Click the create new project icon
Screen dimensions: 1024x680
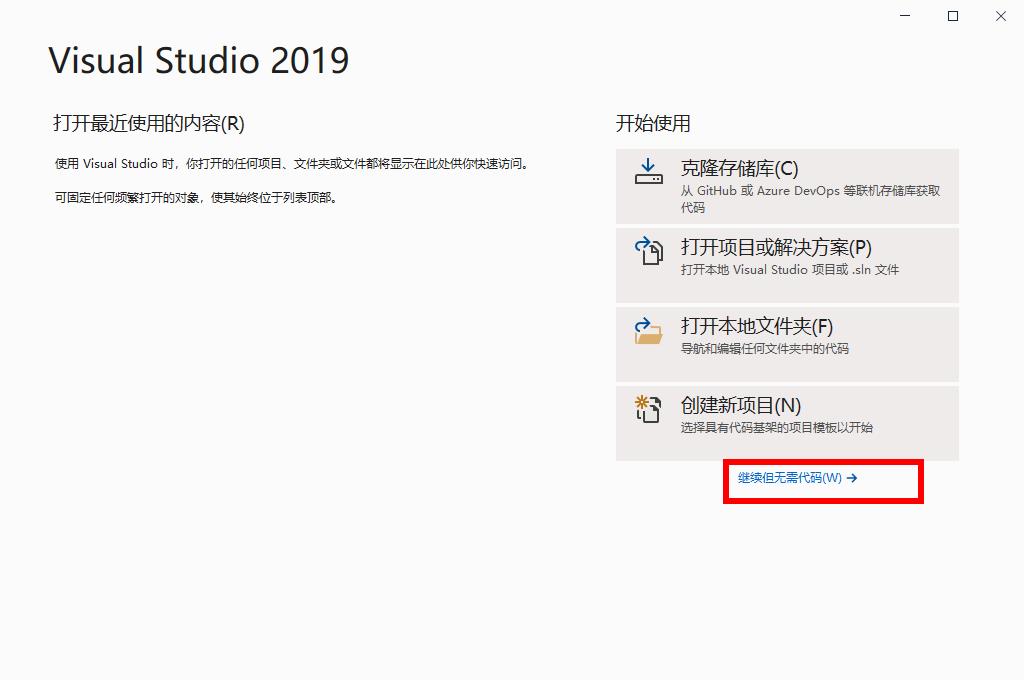point(648,409)
